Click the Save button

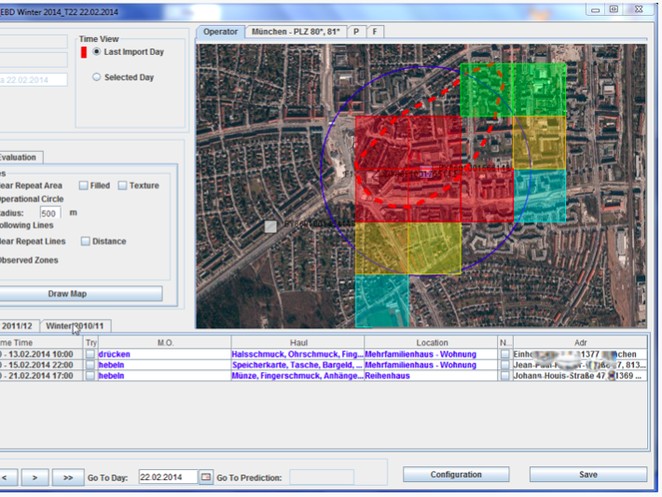tap(587, 475)
